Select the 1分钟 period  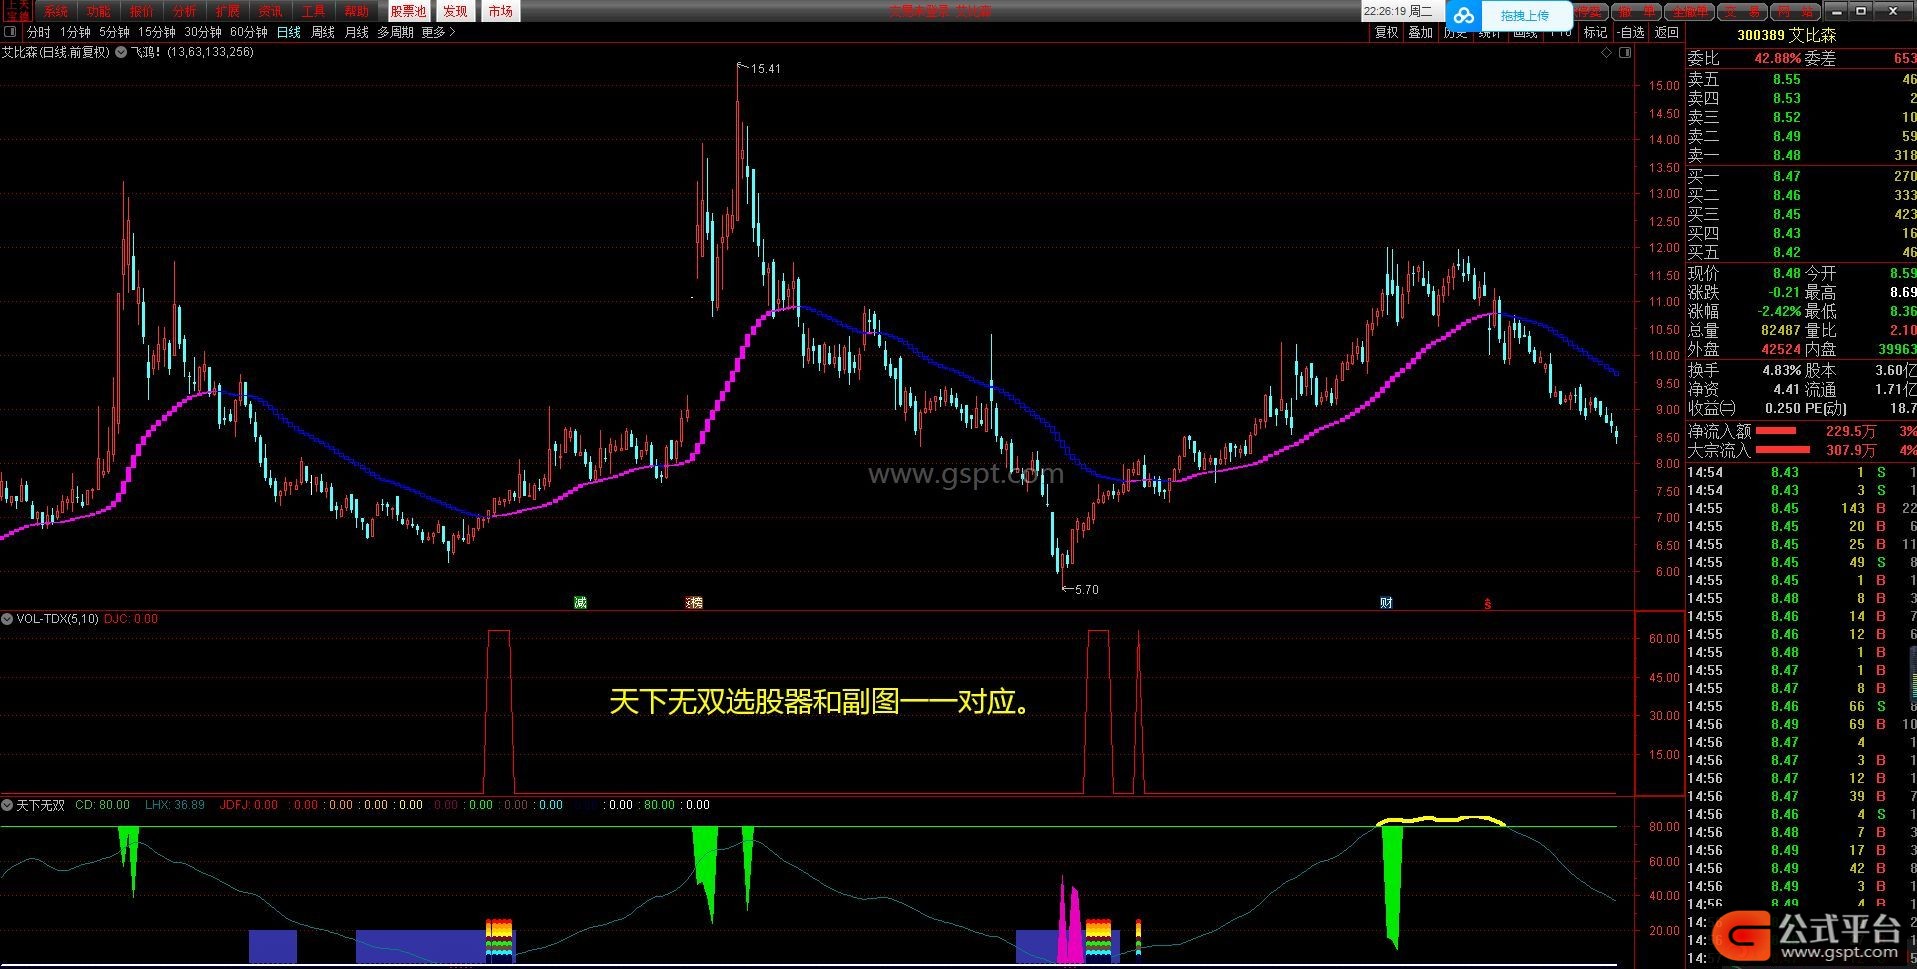tap(75, 32)
